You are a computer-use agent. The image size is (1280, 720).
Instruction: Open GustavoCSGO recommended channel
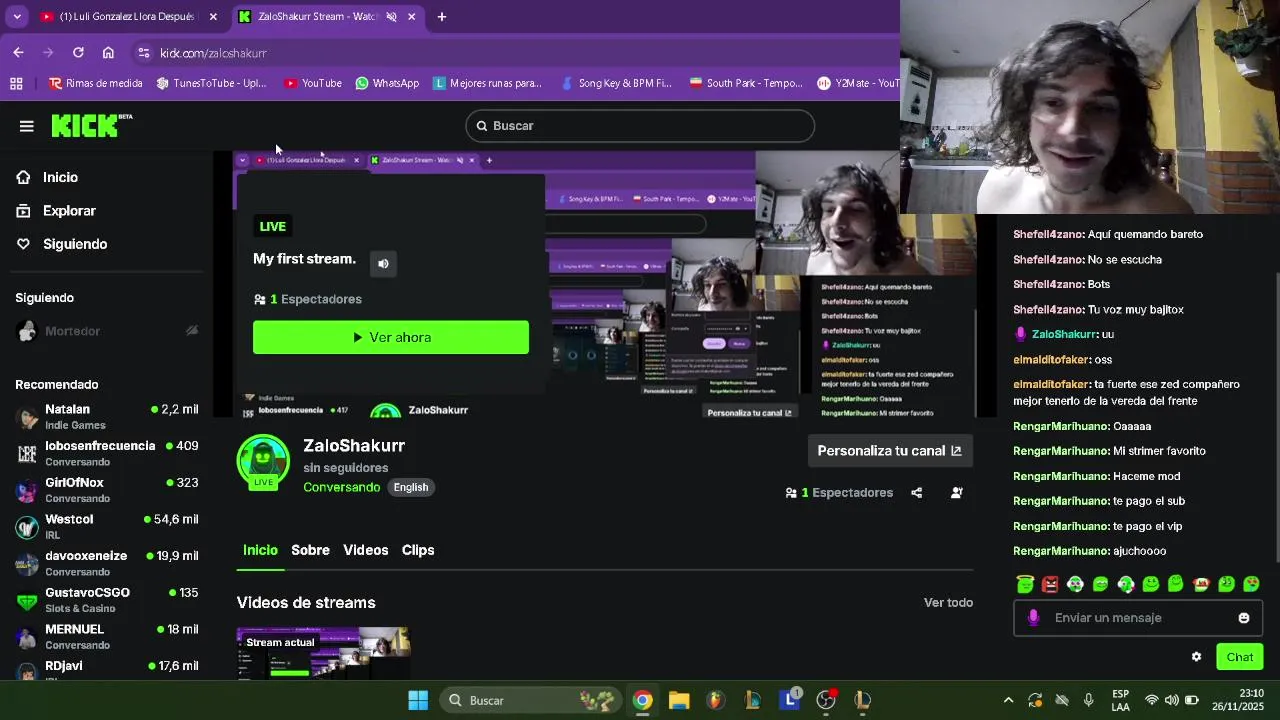click(x=106, y=600)
